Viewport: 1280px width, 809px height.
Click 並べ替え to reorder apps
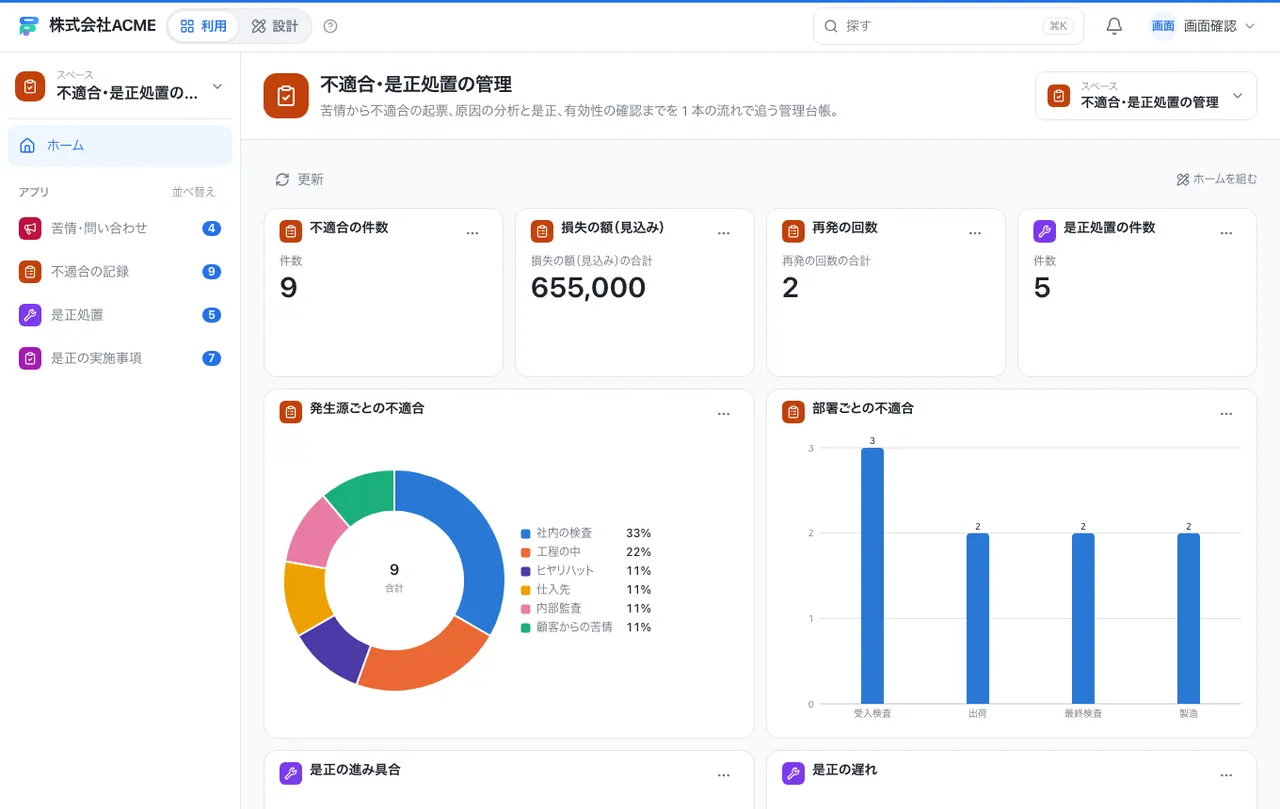pyautogui.click(x=193, y=192)
